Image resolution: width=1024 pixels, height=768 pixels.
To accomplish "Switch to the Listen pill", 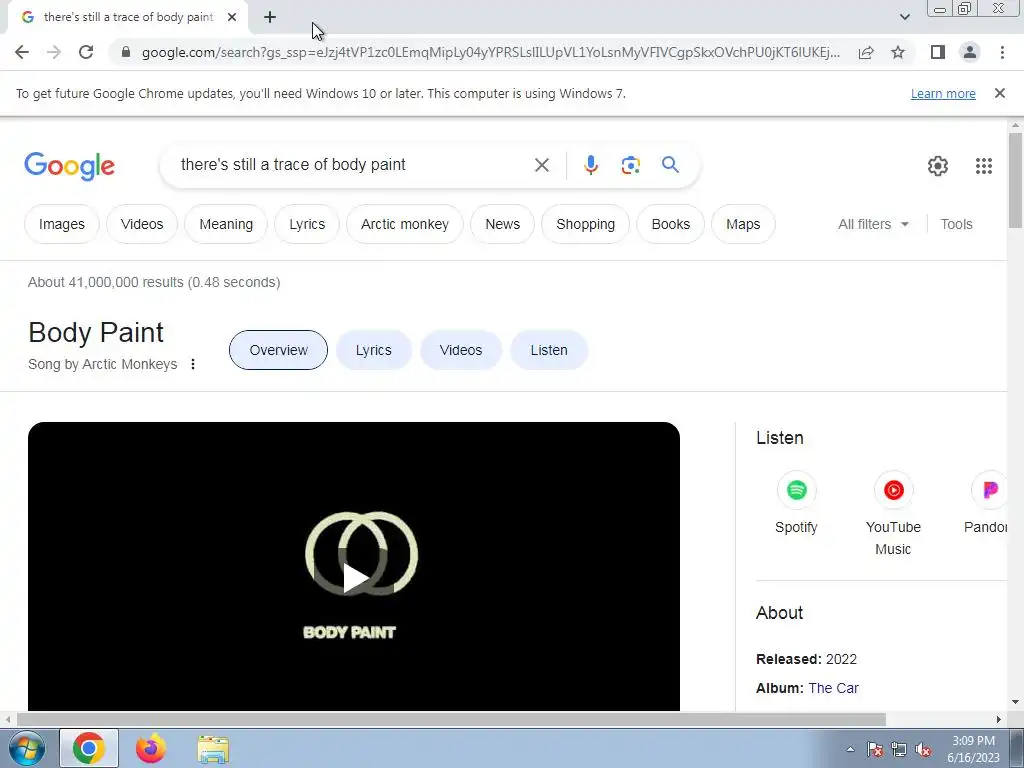I will [x=549, y=350].
